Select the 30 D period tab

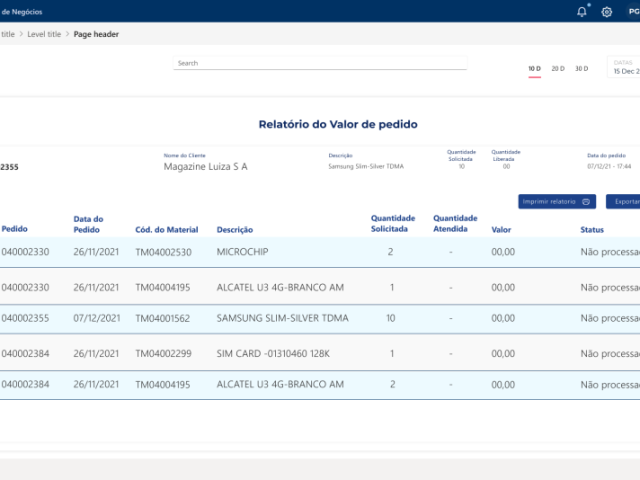pos(582,69)
